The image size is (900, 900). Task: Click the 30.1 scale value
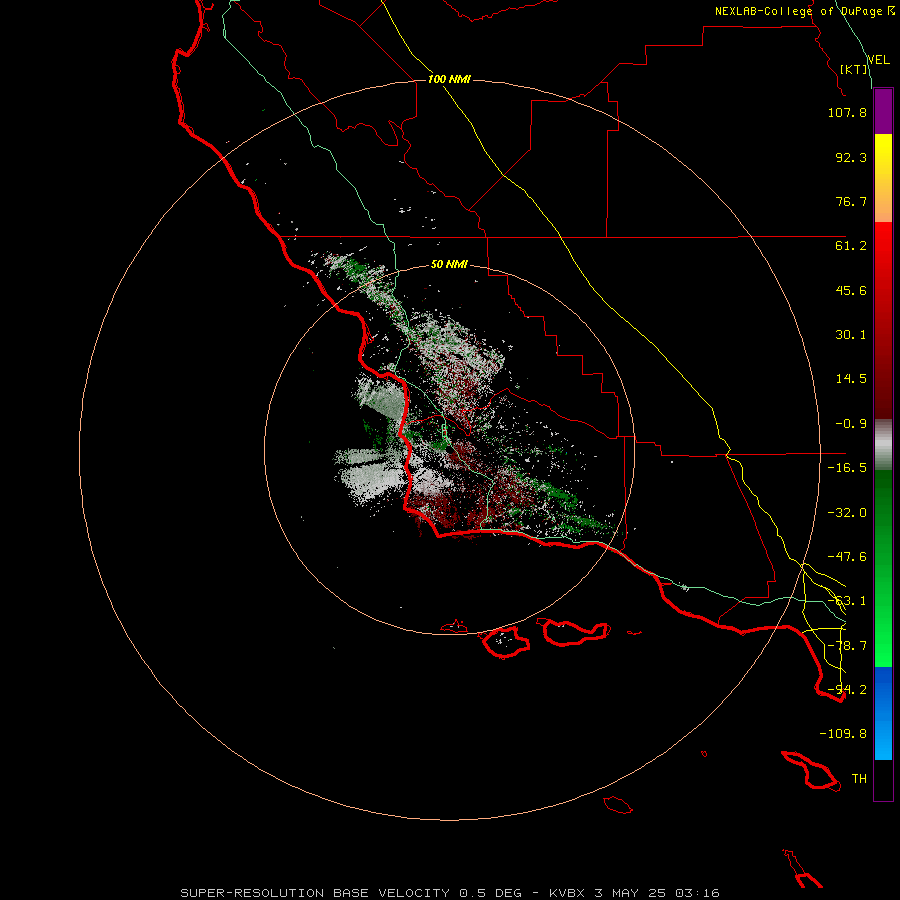tap(851, 335)
